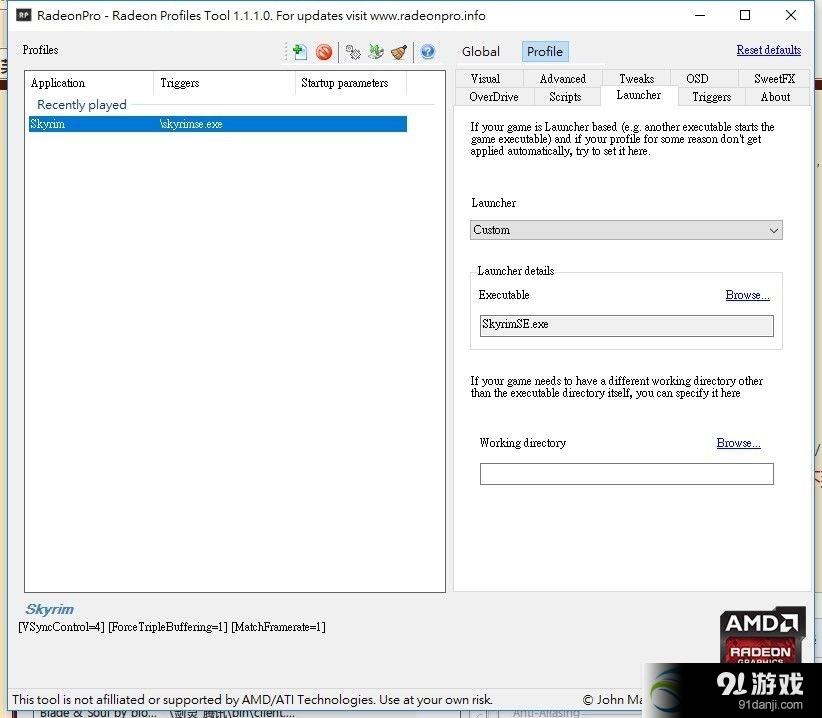Click the Reset defaults link
Viewport: 822px width, 718px height.
(x=769, y=50)
